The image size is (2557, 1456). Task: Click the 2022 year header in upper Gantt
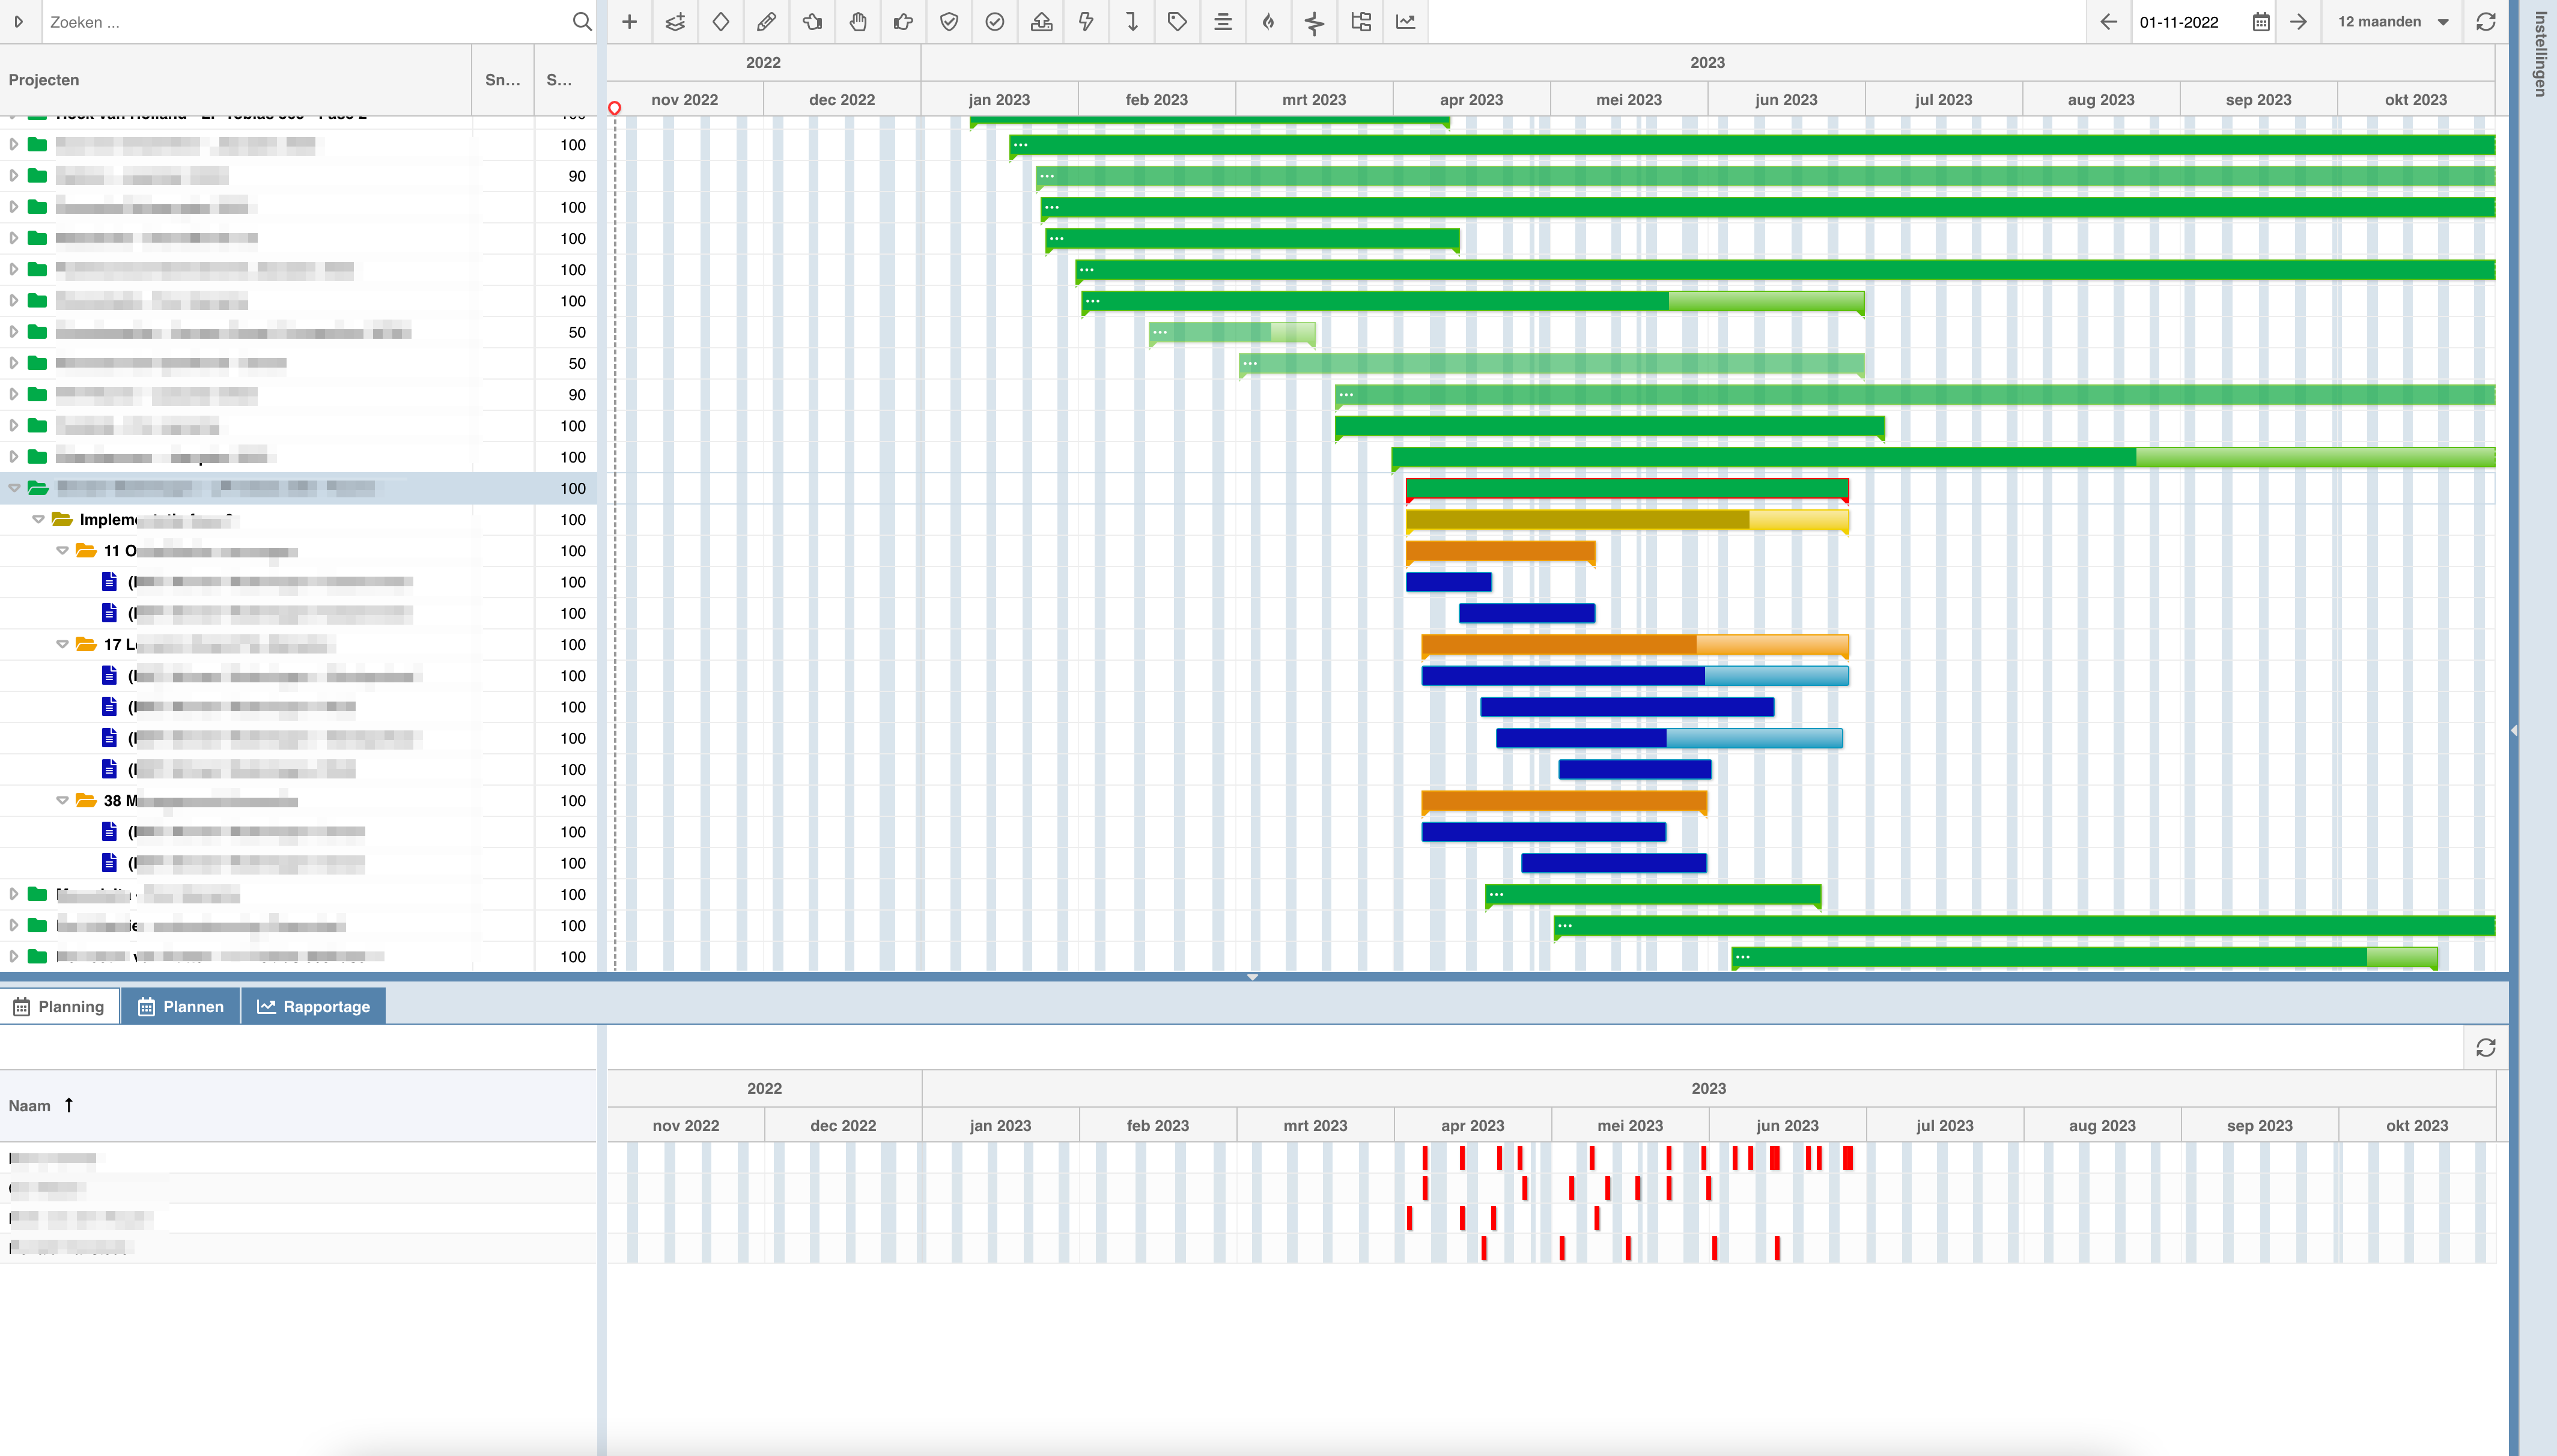[763, 62]
